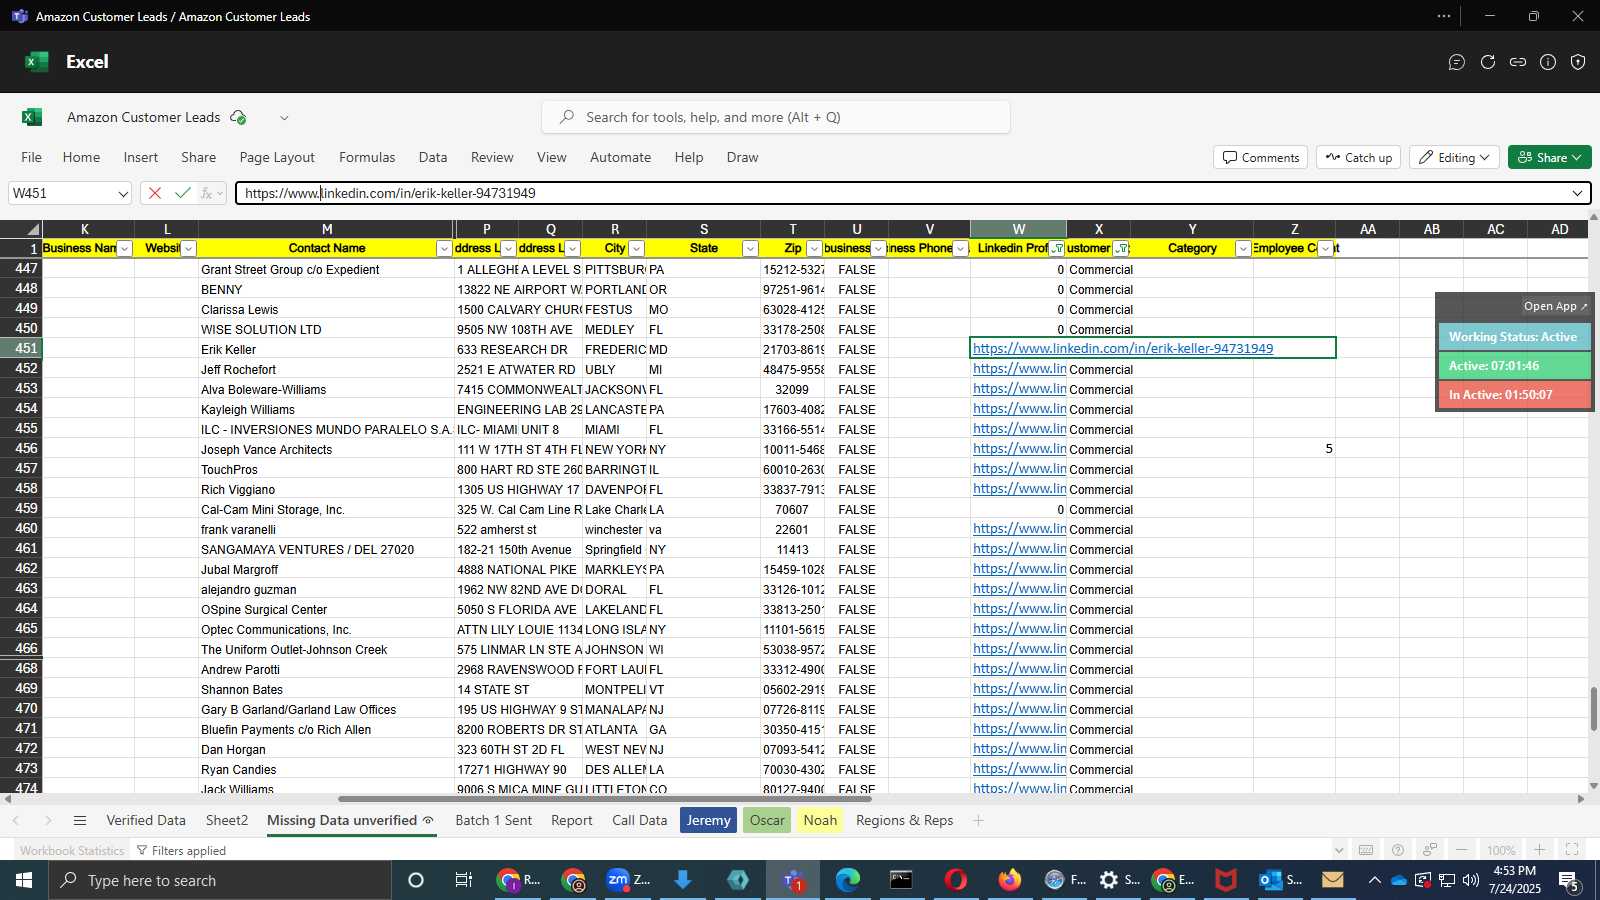Open Joseph Vance Architects LinkedIn link
Image resolution: width=1600 pixels, height=900 pixels.
click(x=1019, y=449)
